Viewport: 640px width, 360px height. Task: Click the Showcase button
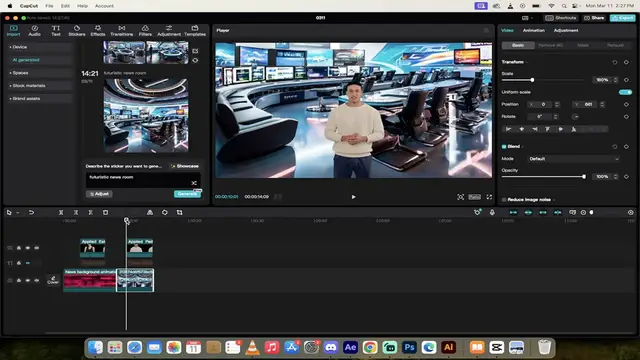185,166
